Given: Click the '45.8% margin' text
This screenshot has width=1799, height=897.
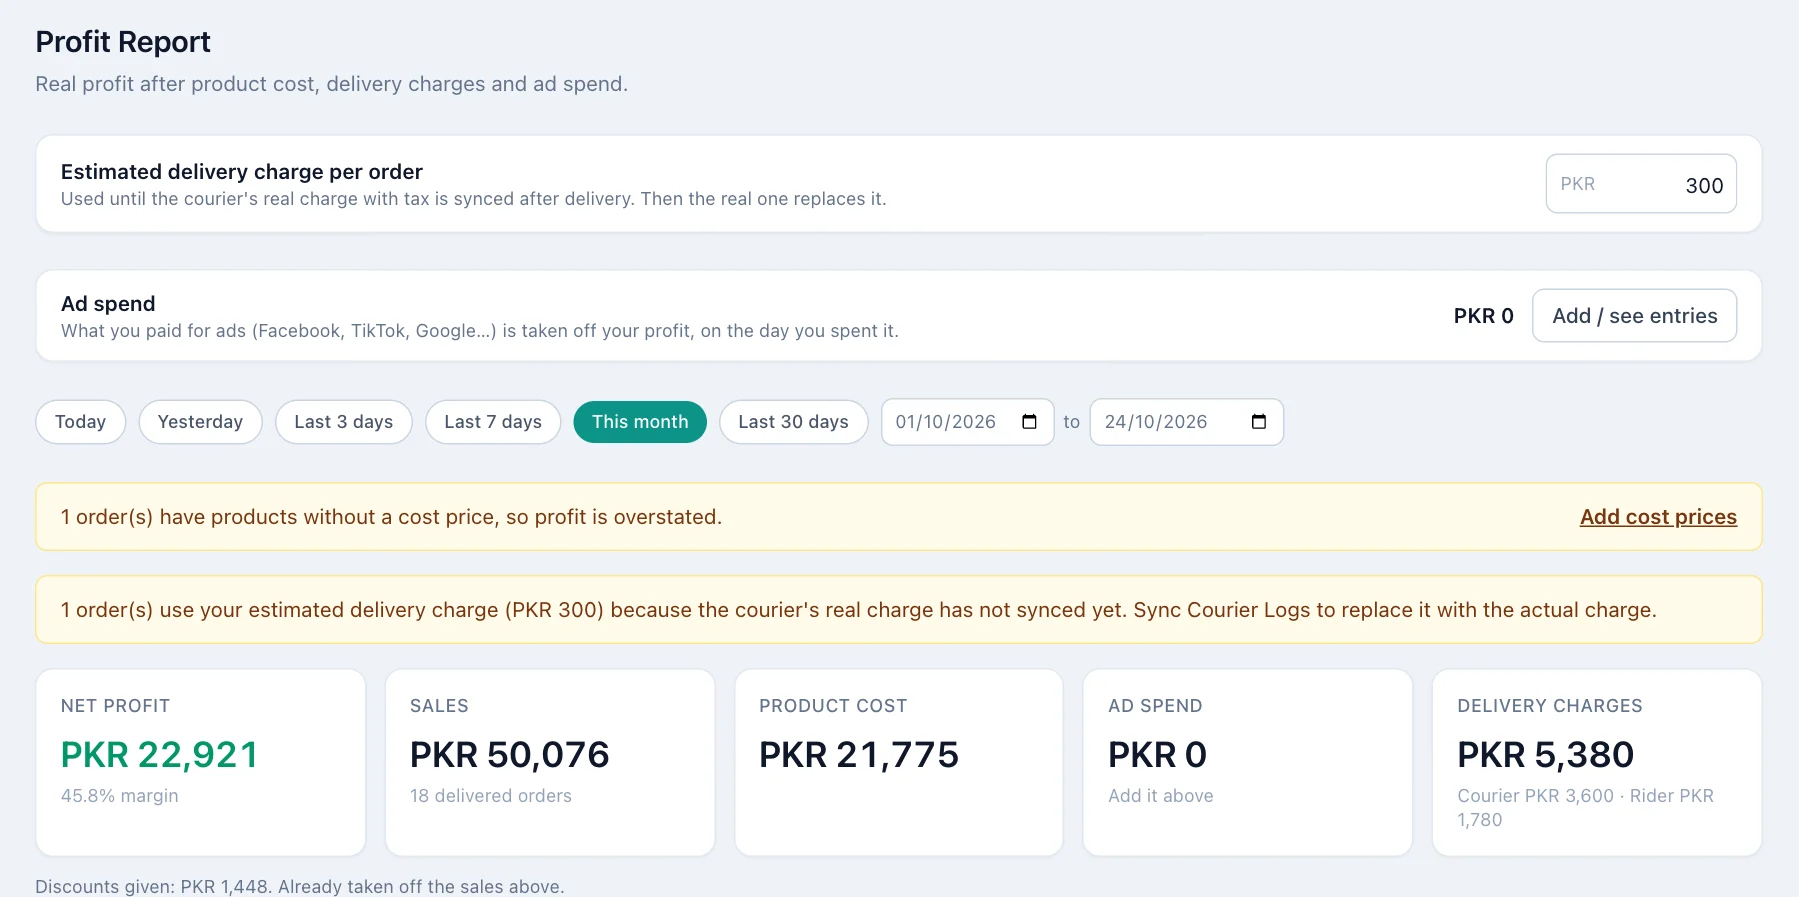Looking at the screenshot, I should [120, 796].
